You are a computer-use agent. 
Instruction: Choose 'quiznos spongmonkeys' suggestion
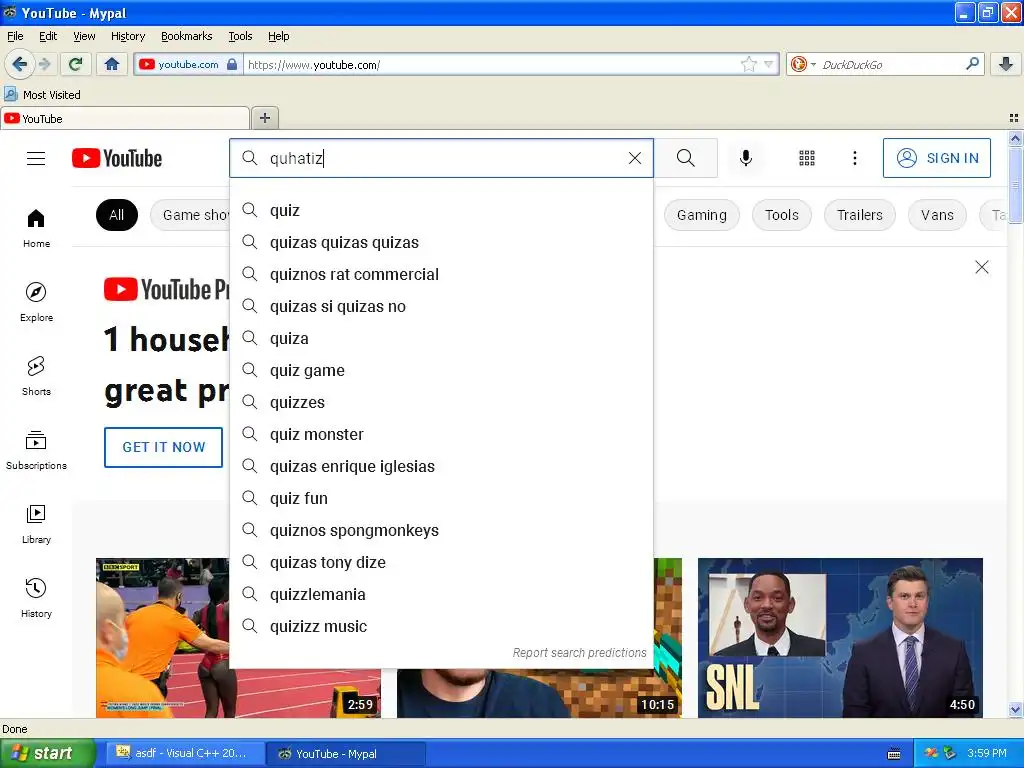441,530
